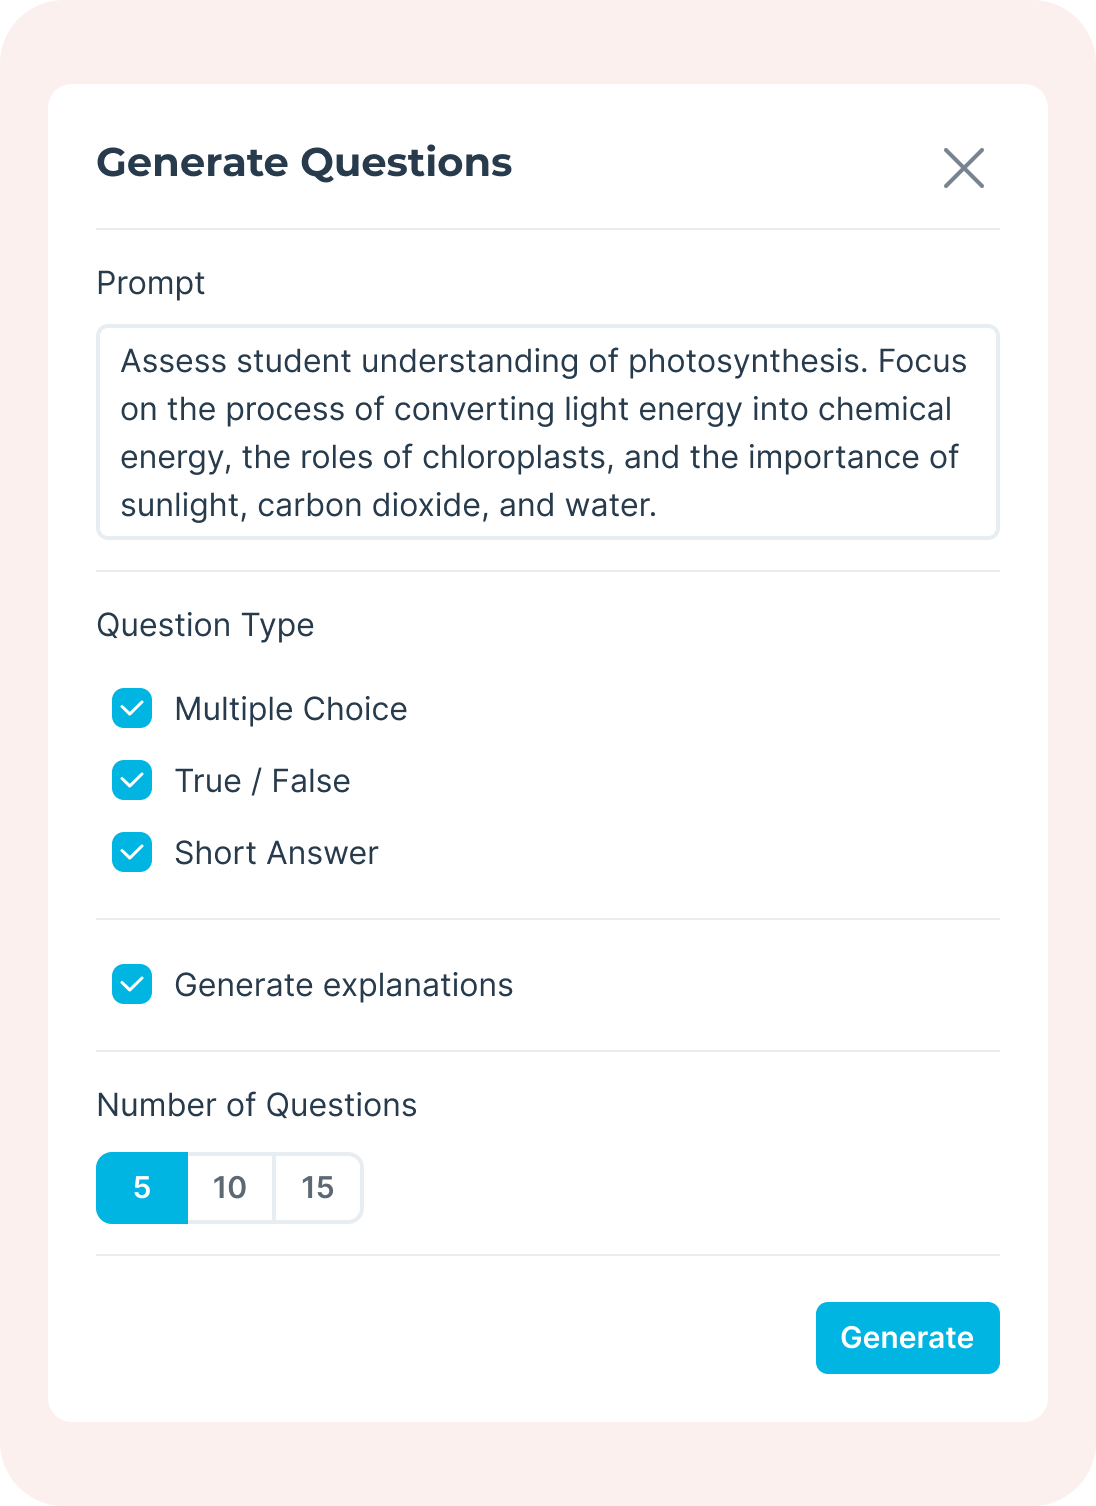Disable the True / False question type

(x=131, y=781)
